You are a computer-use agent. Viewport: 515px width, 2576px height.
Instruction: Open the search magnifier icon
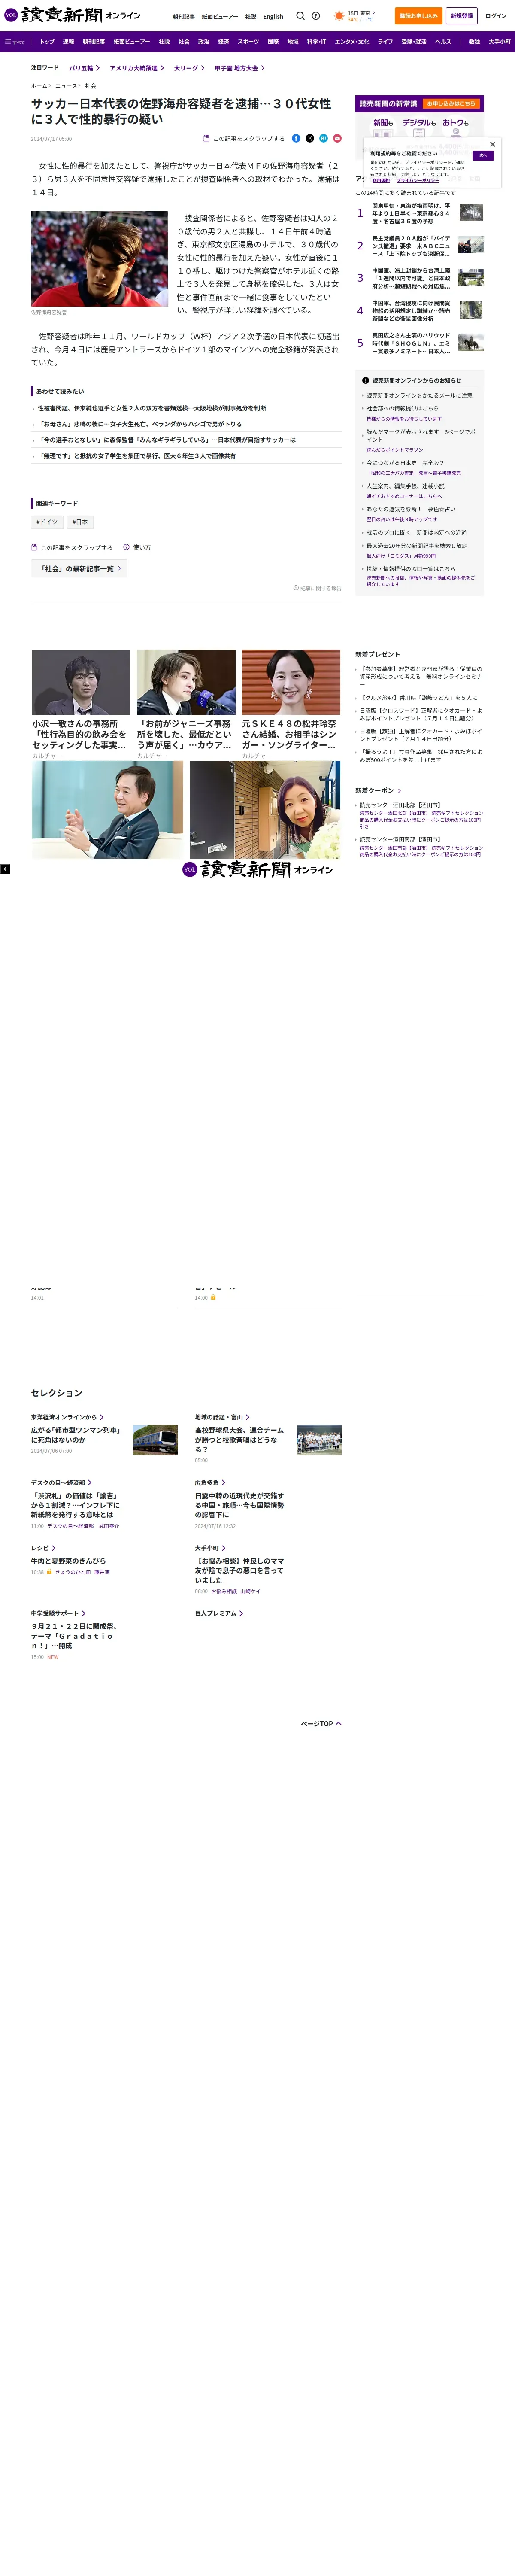point(300,16)
